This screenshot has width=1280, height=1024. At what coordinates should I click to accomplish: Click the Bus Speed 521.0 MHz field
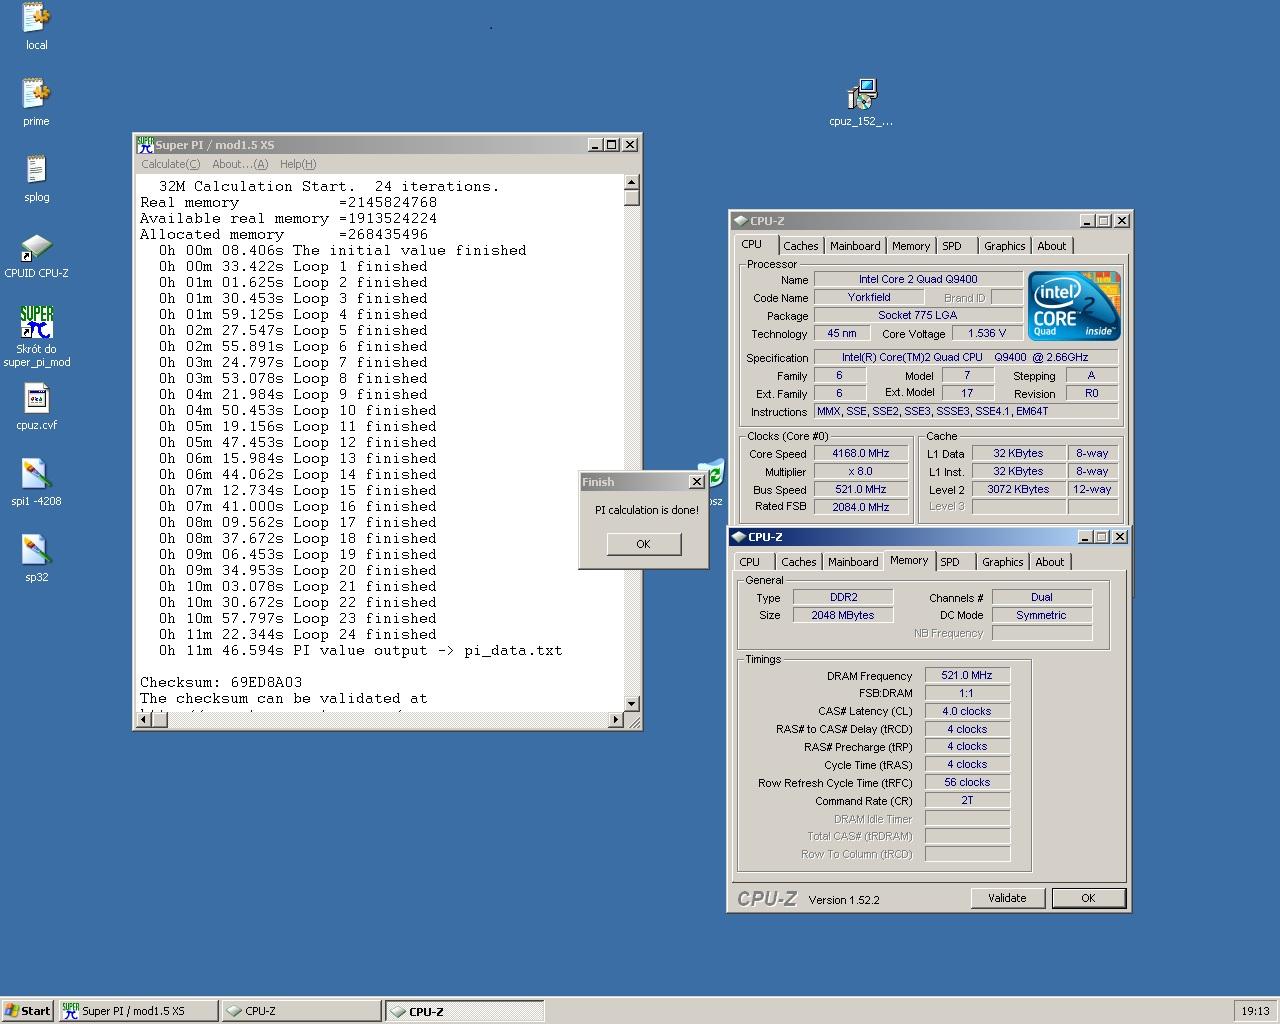pos(860,489)
